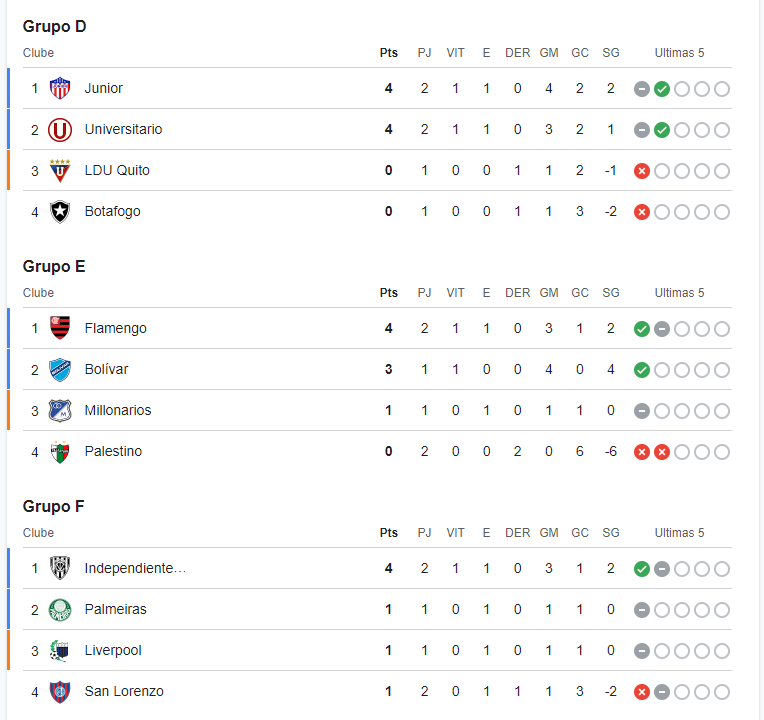Click the Grupo E heading
Screen dimensions: 764x720
(54, 266)
